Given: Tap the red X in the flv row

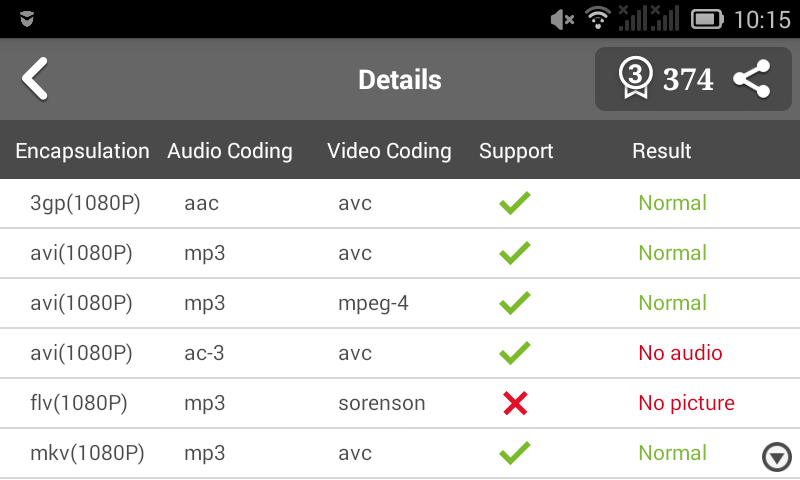Looking at the screenshot, I should 515,404.
